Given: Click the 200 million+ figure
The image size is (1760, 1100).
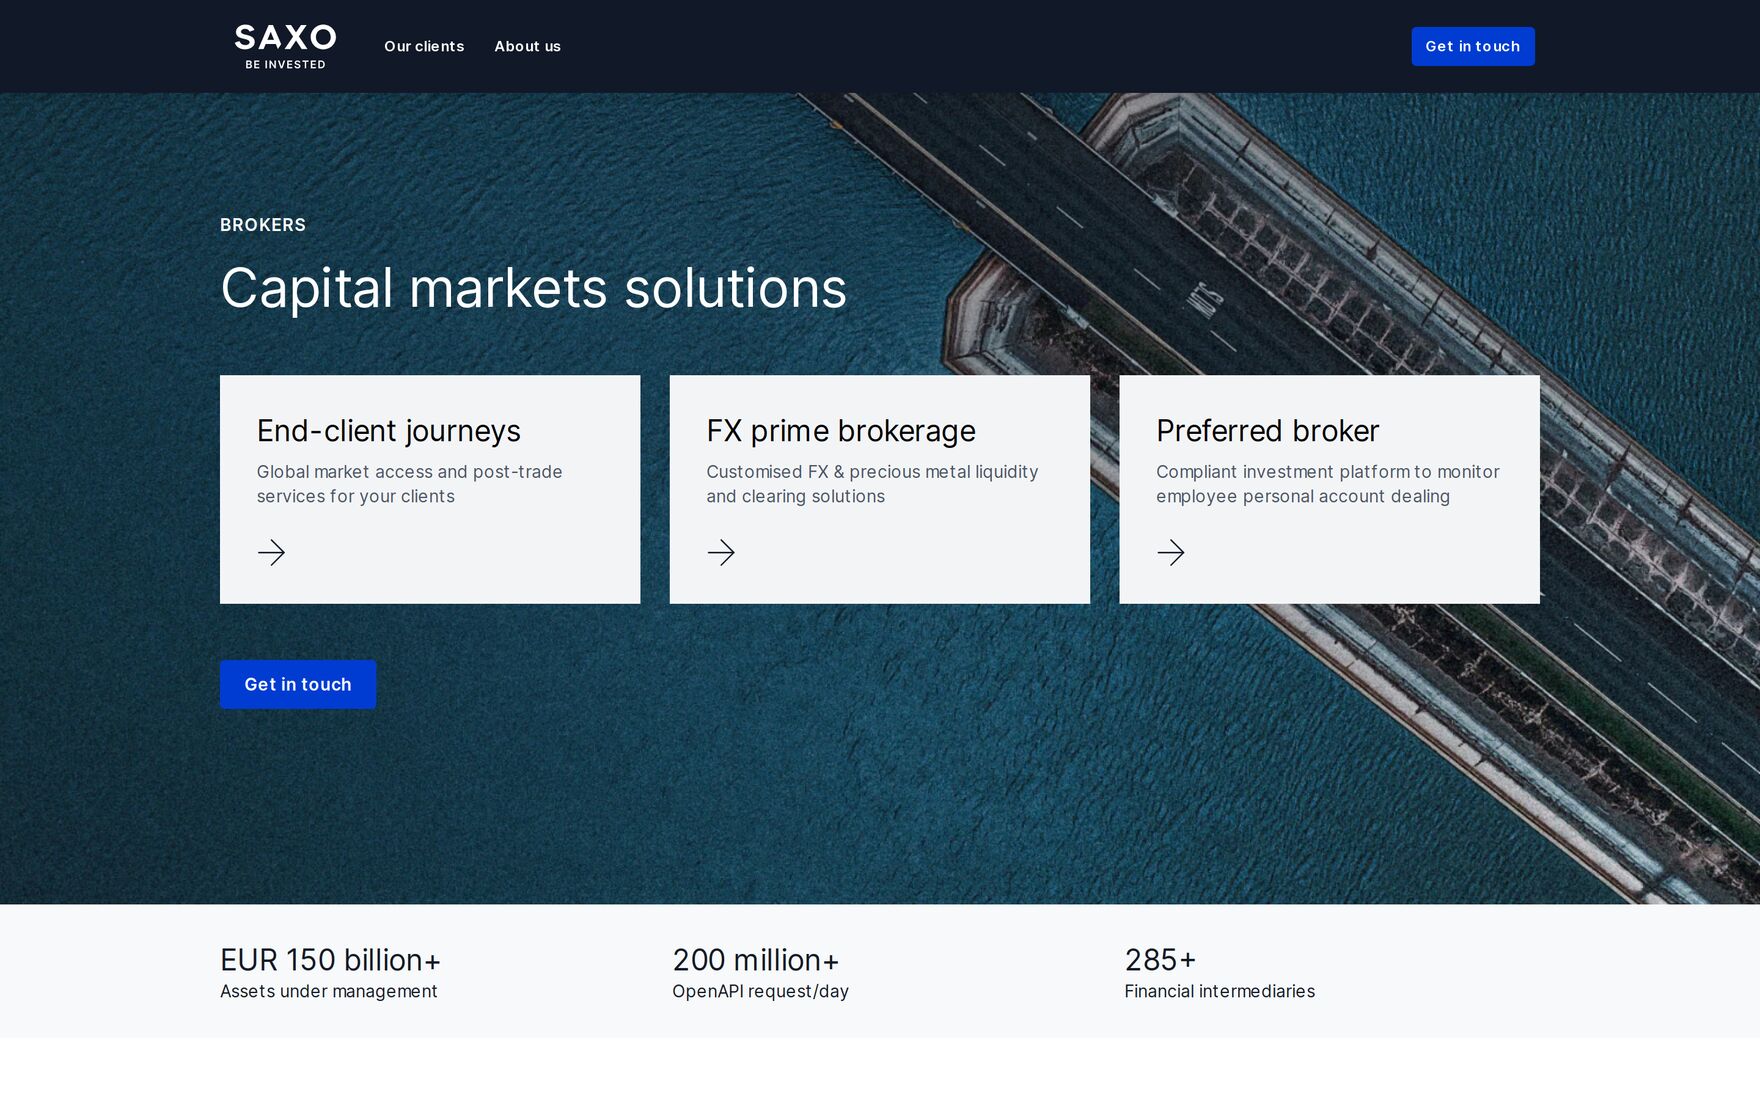Looking at the screenshot, I should pos(756,960).
